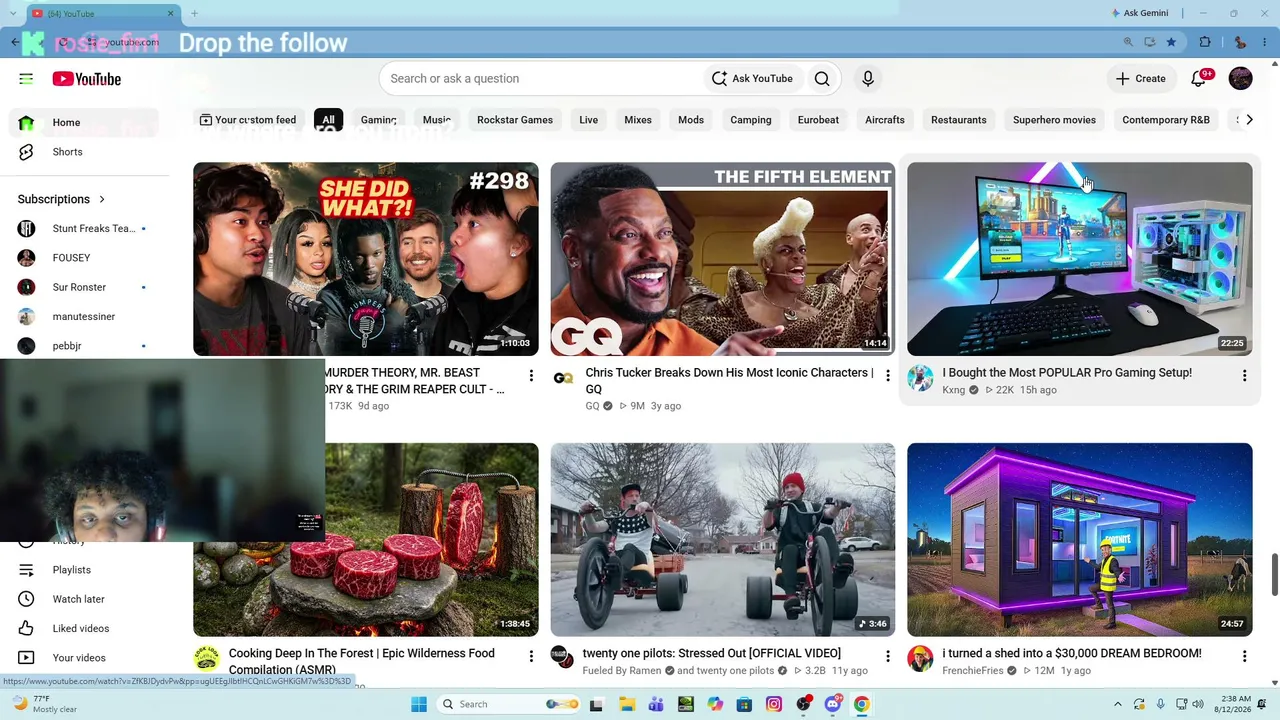The image size is (1280, 720).
Task: Go to Home in the sidebar
Action: coord(84,123)
